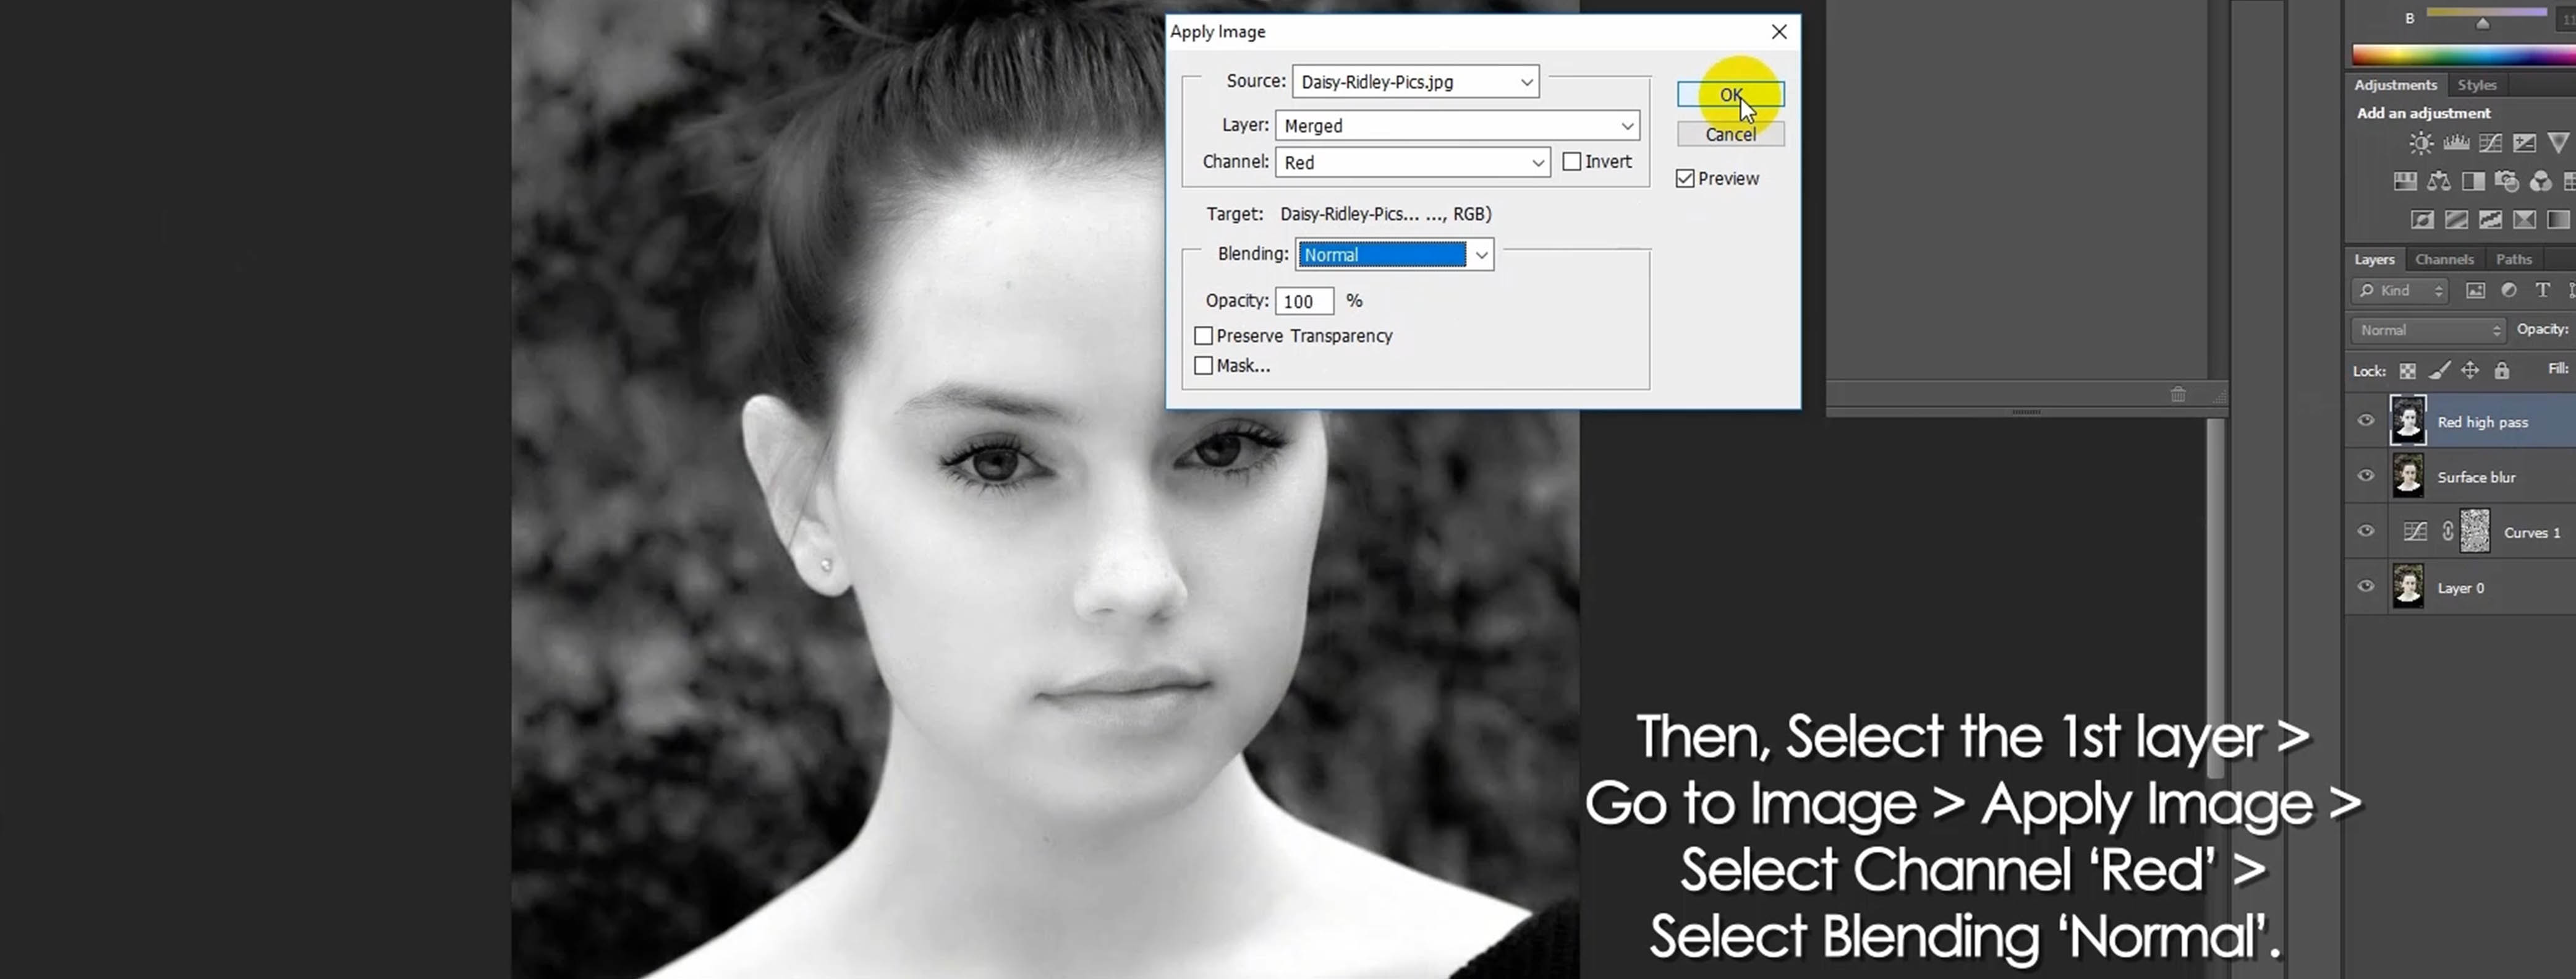Image resolution: width=2576 pixels, height=979 pixels.
Task: Toggle visibility of Curves 1 layer
Action: [2366, 531]
